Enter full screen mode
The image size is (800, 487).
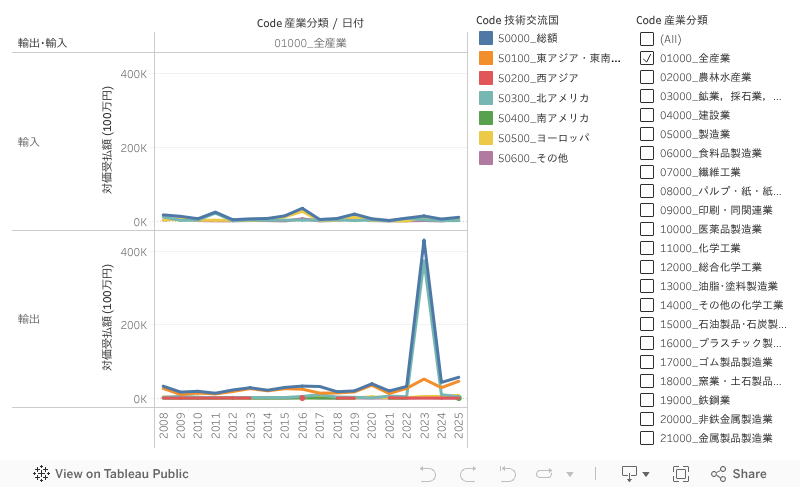click(681, 473)
